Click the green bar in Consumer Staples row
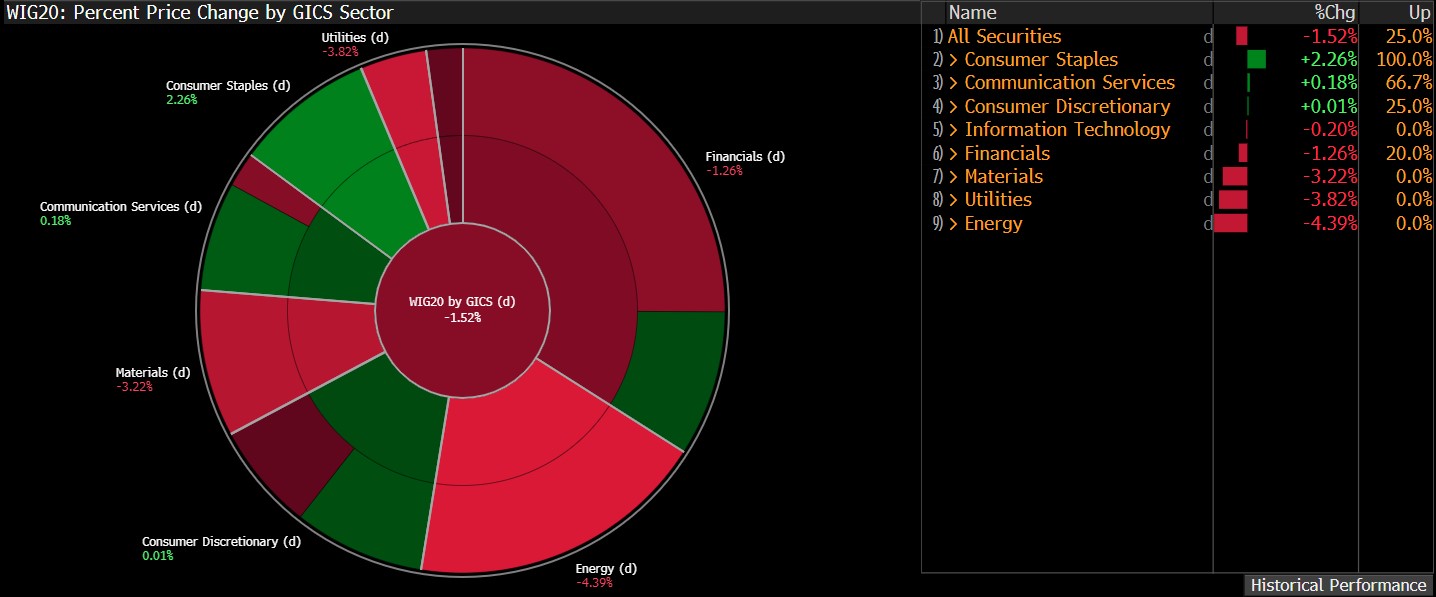Image resolution: width=1436 pixels, height=597 pixels. click(x=1257, y=60)
